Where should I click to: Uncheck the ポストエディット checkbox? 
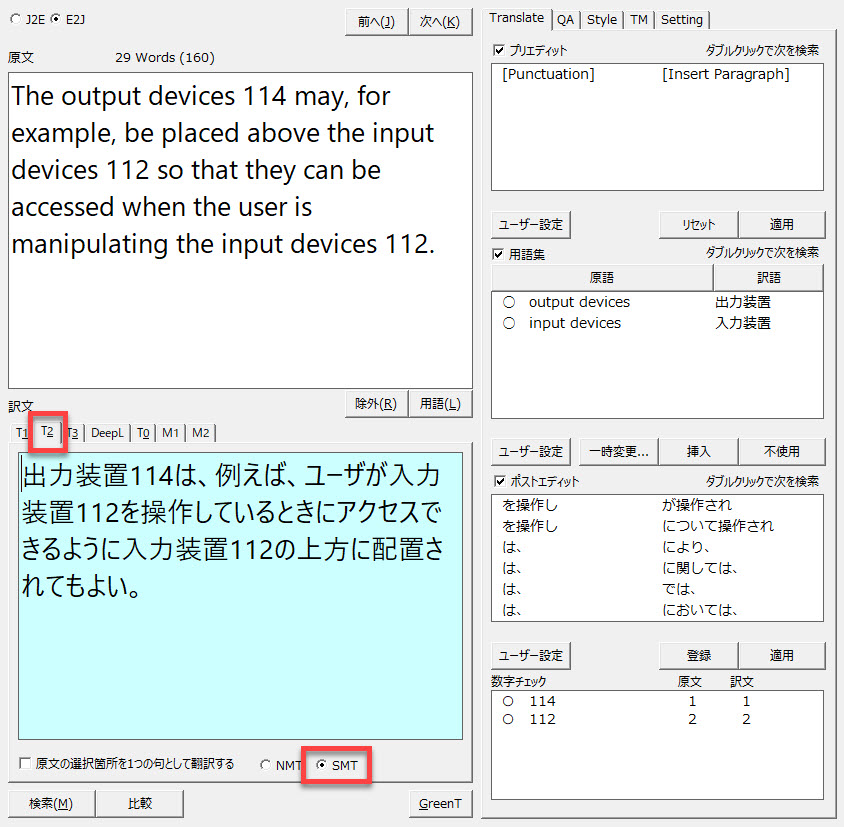[x=500, y=482]
